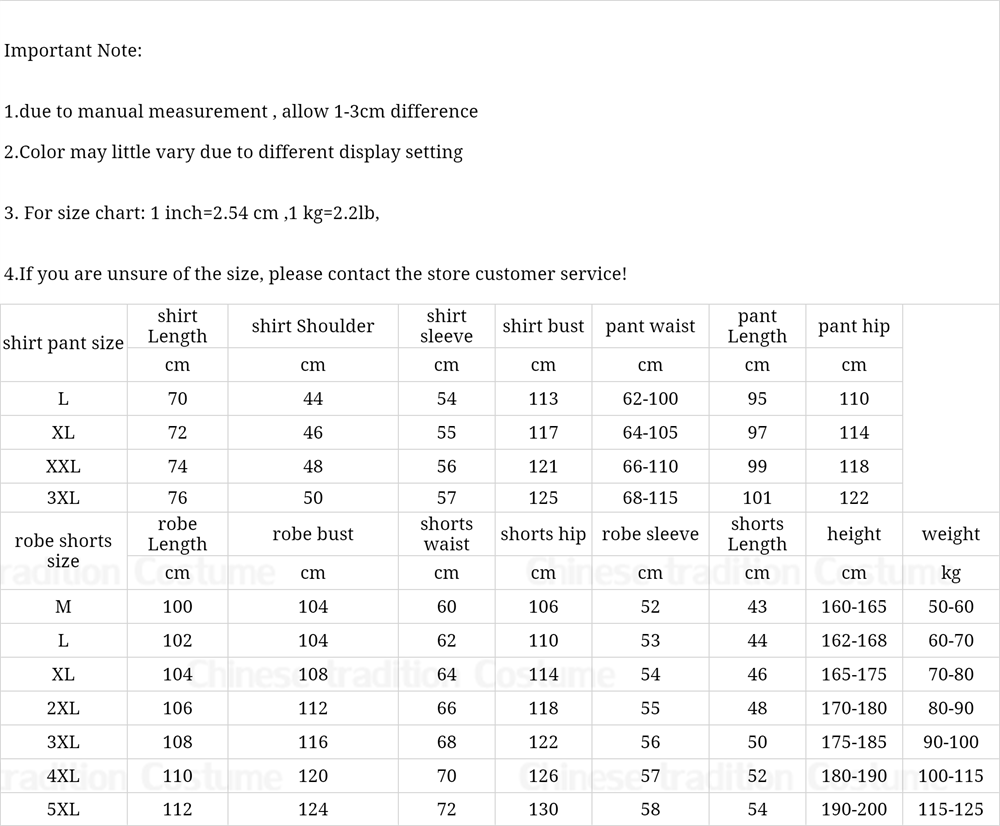1000x826 pixels.
Task: Click the 'weight' column header
Action: 950,534
